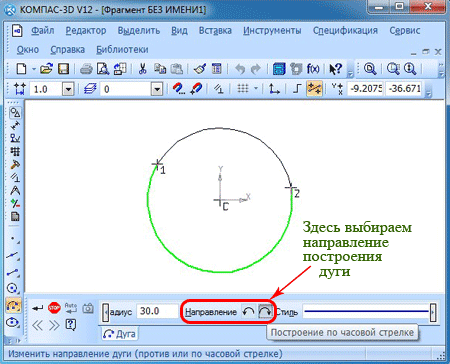The image size is (450, 364).
Task: Expand the current state toolbar overflow chevron
Action: click(x=429, y=94)
